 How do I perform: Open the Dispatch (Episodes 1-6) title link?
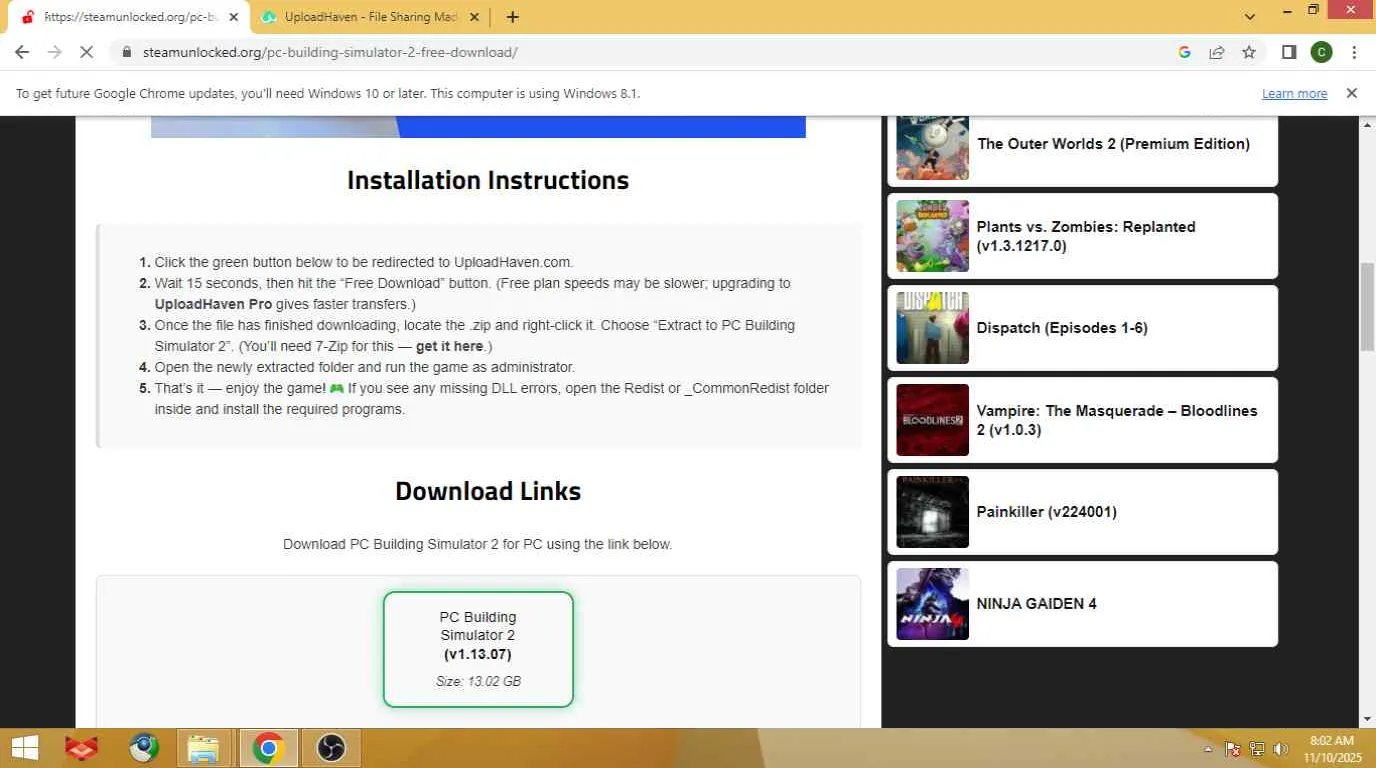(x=1062, y=328)
